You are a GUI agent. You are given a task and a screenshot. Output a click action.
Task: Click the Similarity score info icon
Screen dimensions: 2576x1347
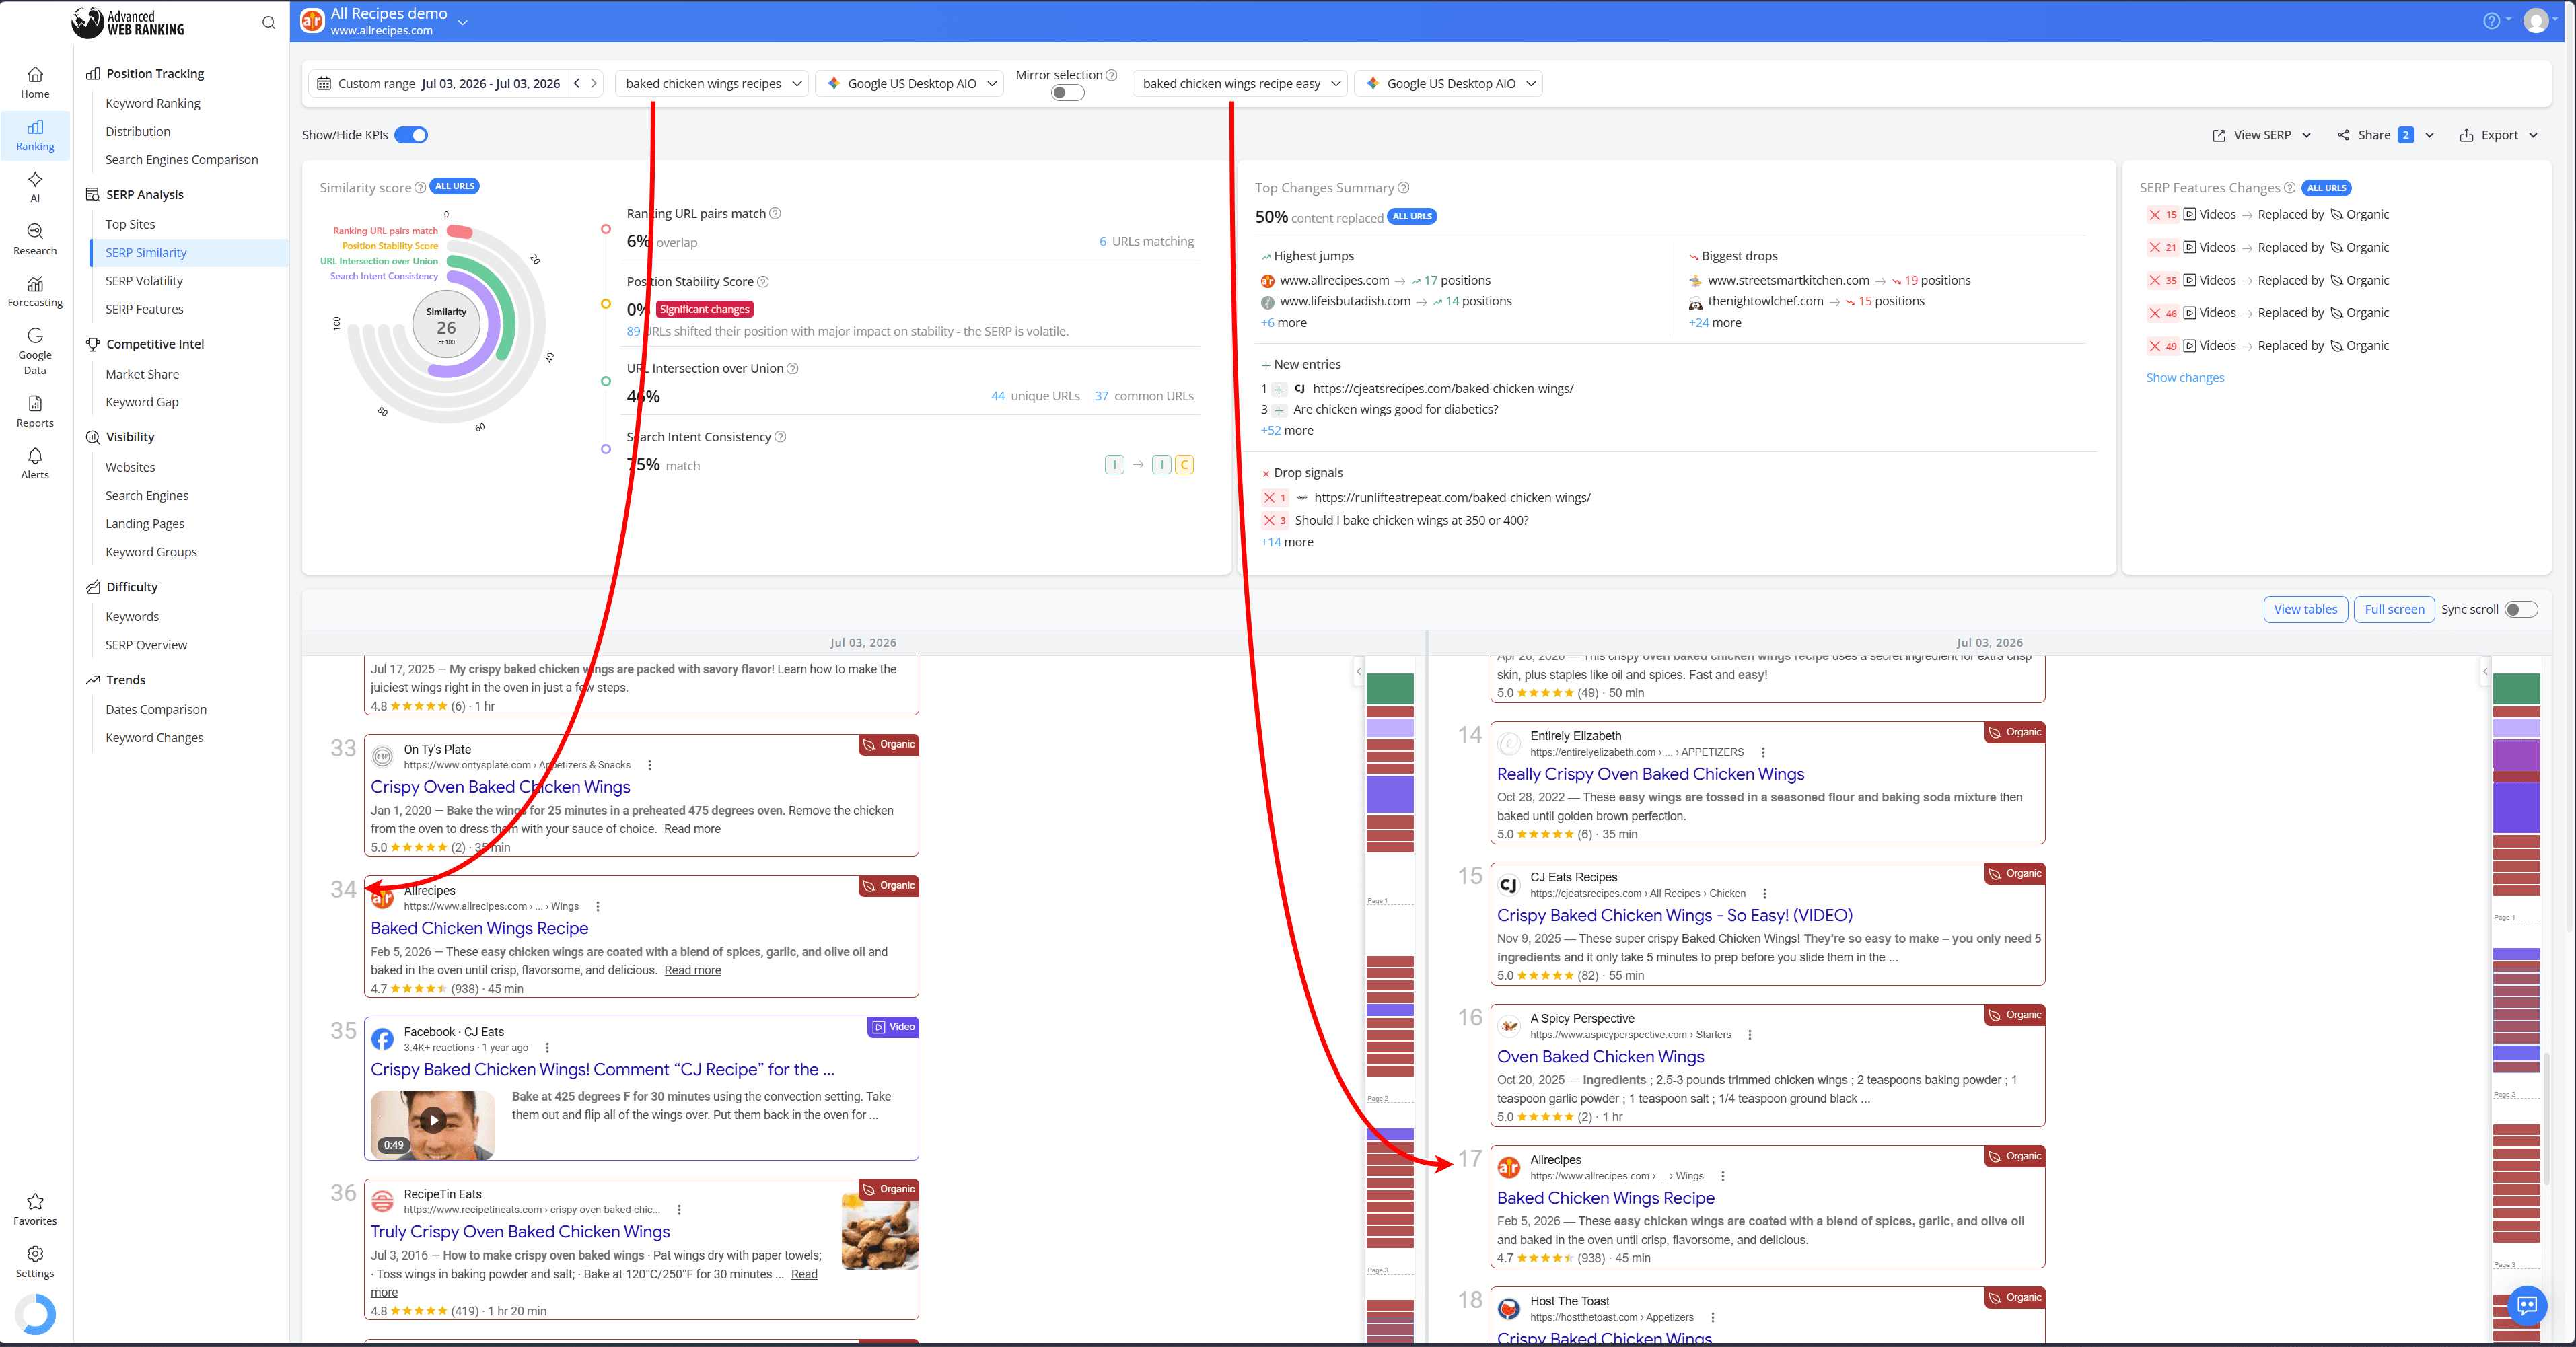tap(420, 187)
